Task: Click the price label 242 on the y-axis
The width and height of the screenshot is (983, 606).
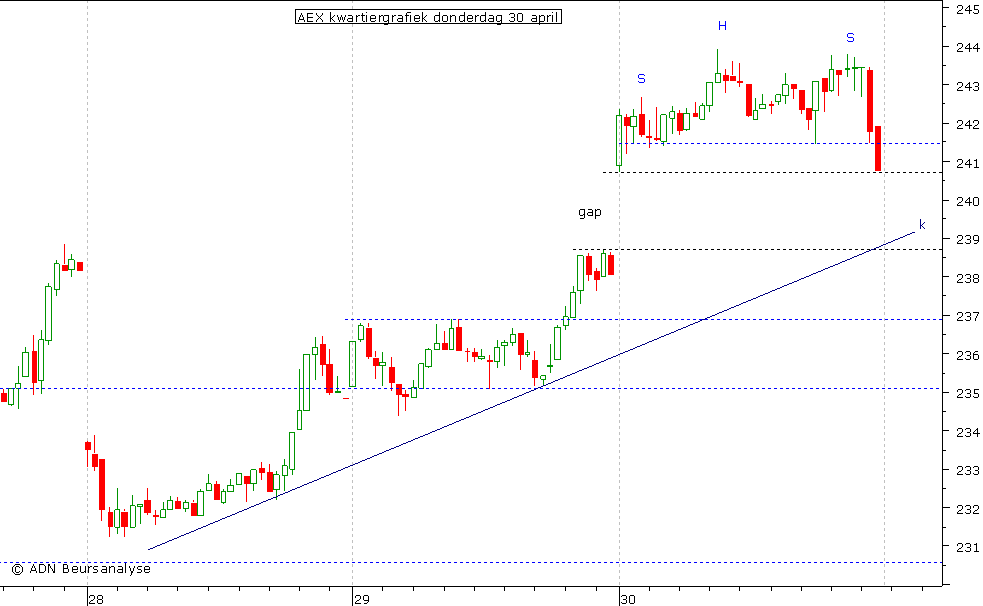Action: pos(968,125)
